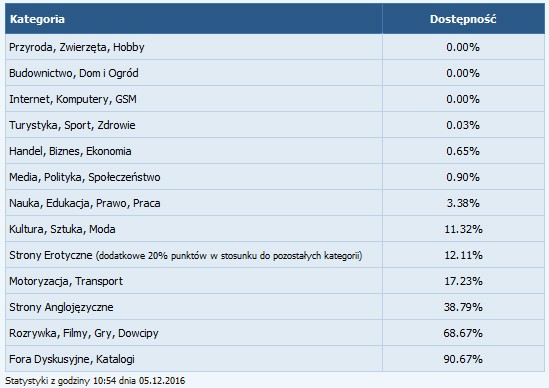Select Internet, Komputery, GSM category
Image resolution: width=549 pixels, height=388 pixels.
click(73, 99)
